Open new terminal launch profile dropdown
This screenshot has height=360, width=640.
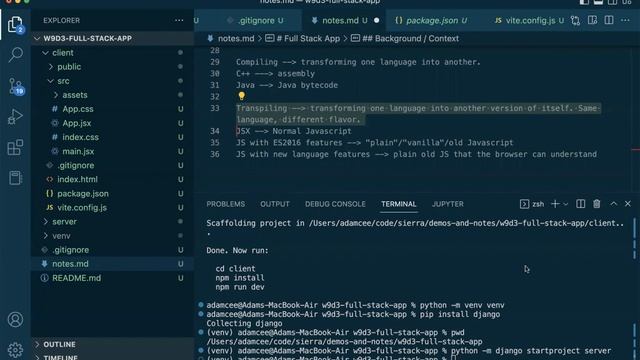tap(566, 204)
